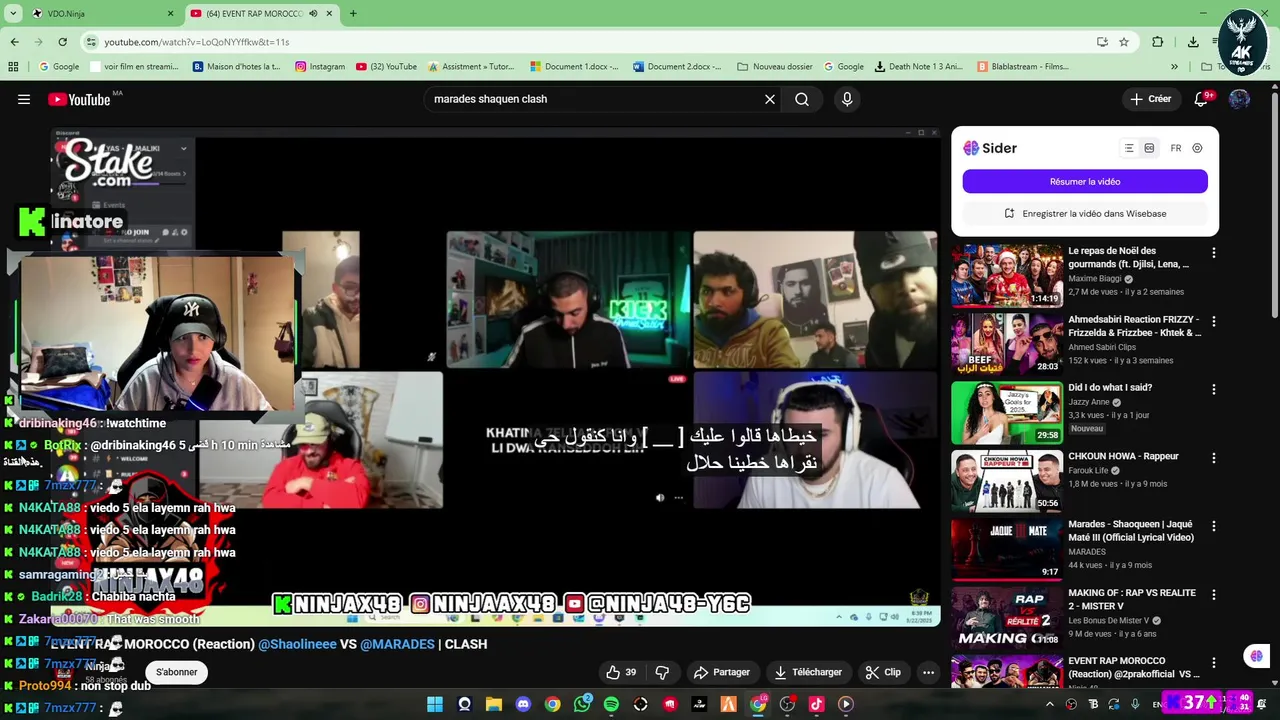Open Discord from the taskbar
This screenshot has width=1280, height=720.
(x=523, y=704)
